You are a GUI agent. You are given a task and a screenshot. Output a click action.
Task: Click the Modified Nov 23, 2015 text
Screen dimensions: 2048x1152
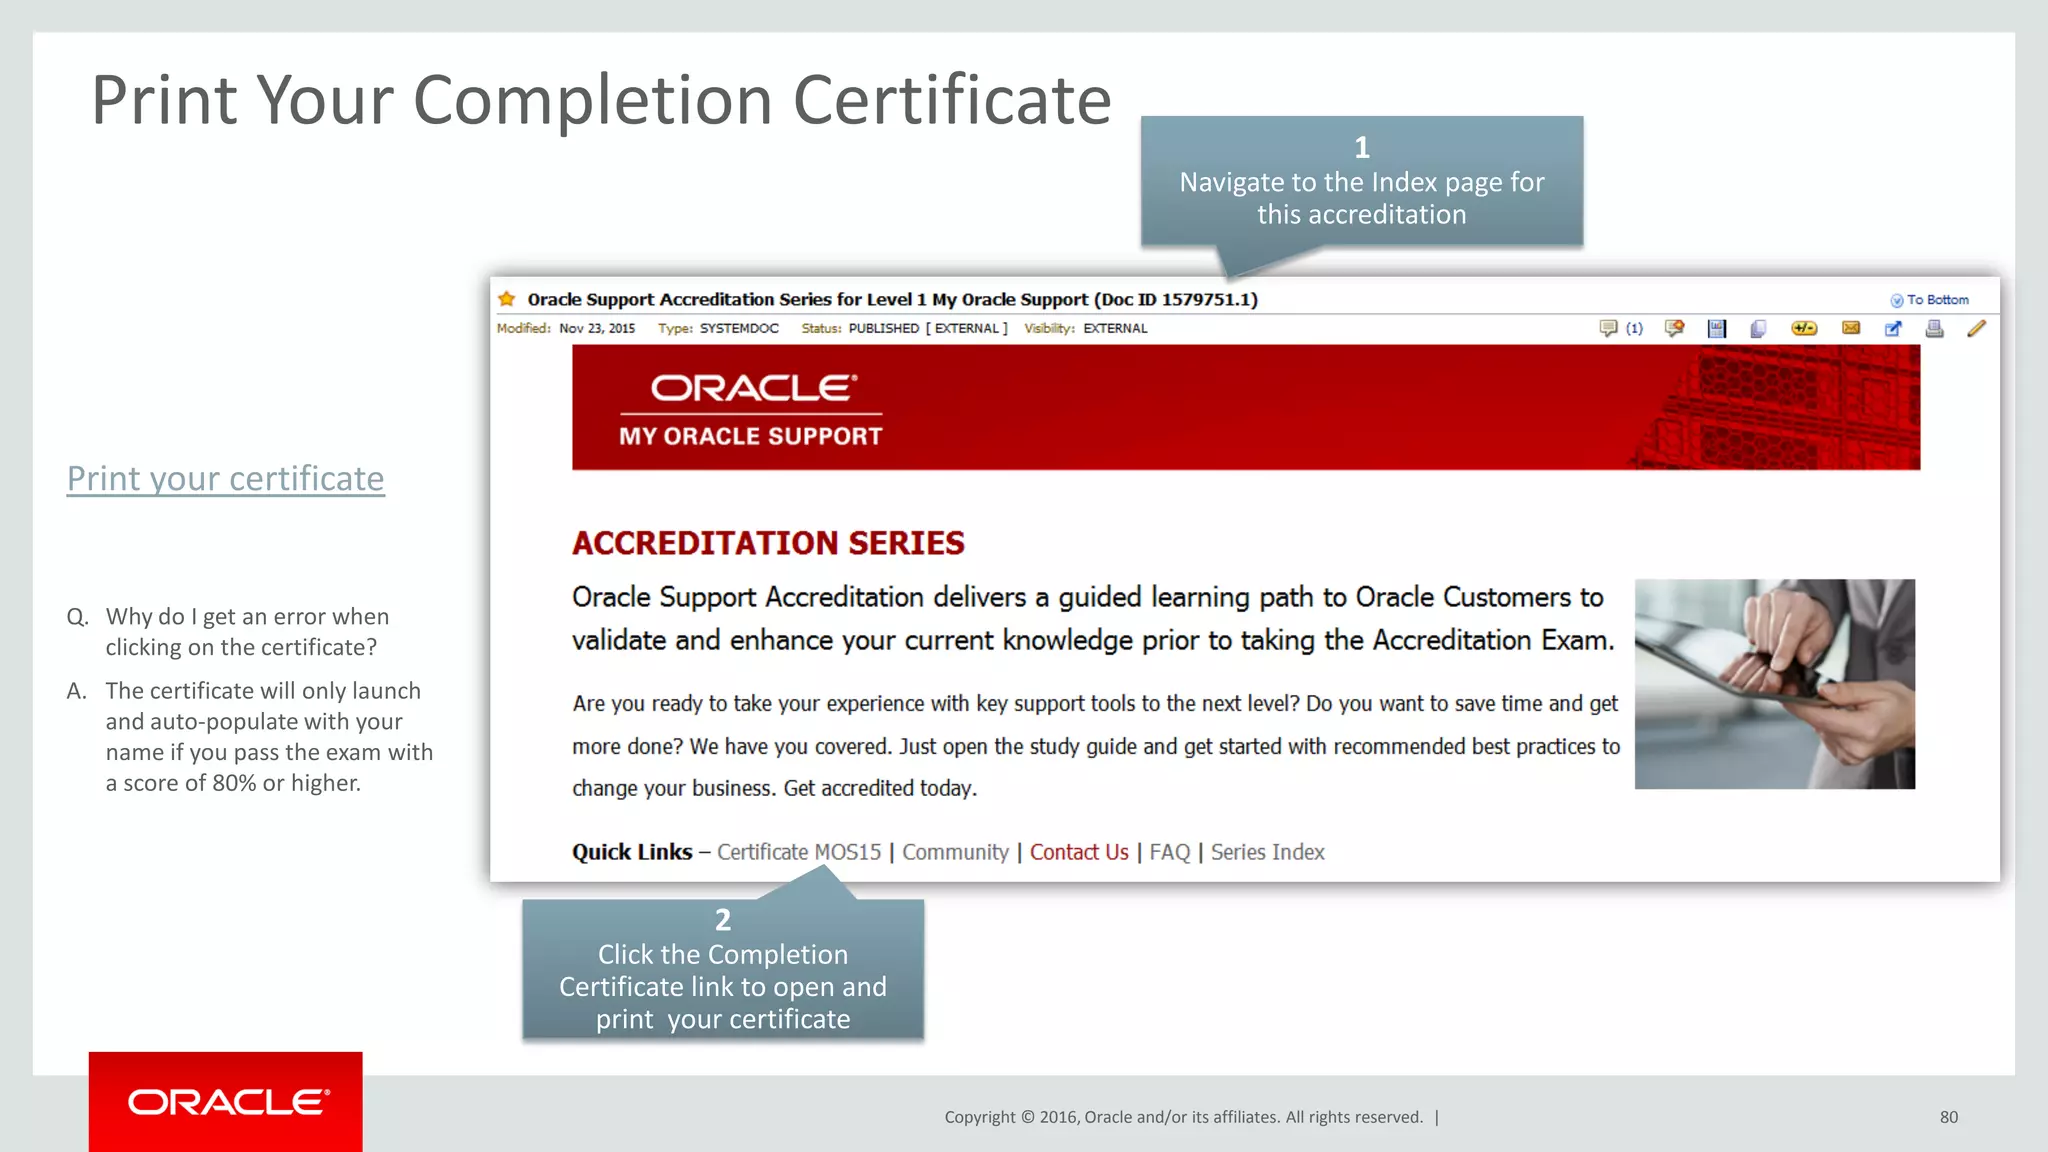(x=566, y=328)
